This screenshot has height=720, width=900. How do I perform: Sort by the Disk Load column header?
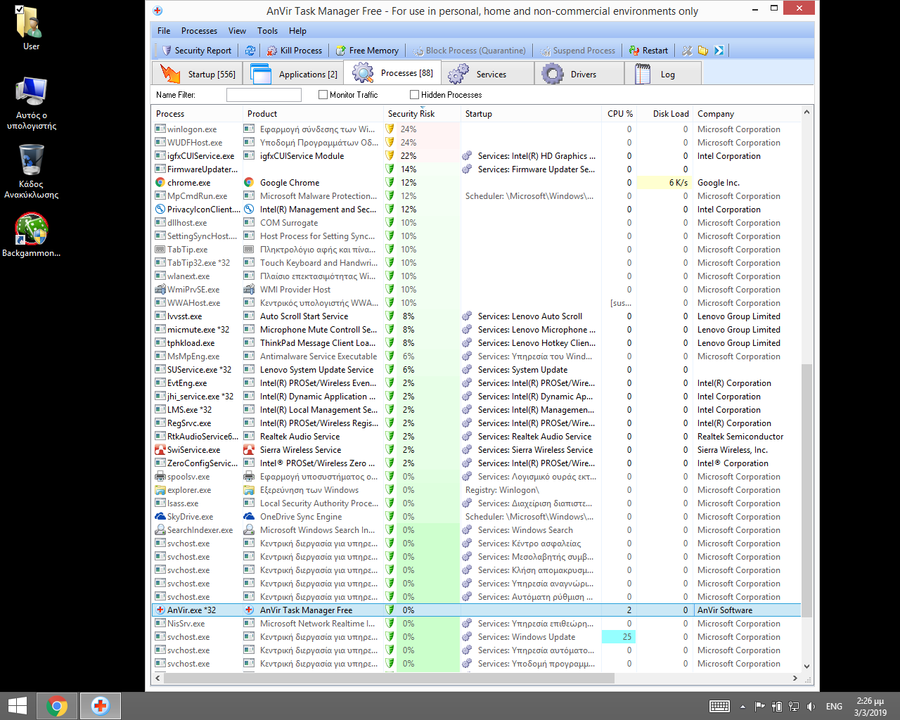tap(665, 114)
